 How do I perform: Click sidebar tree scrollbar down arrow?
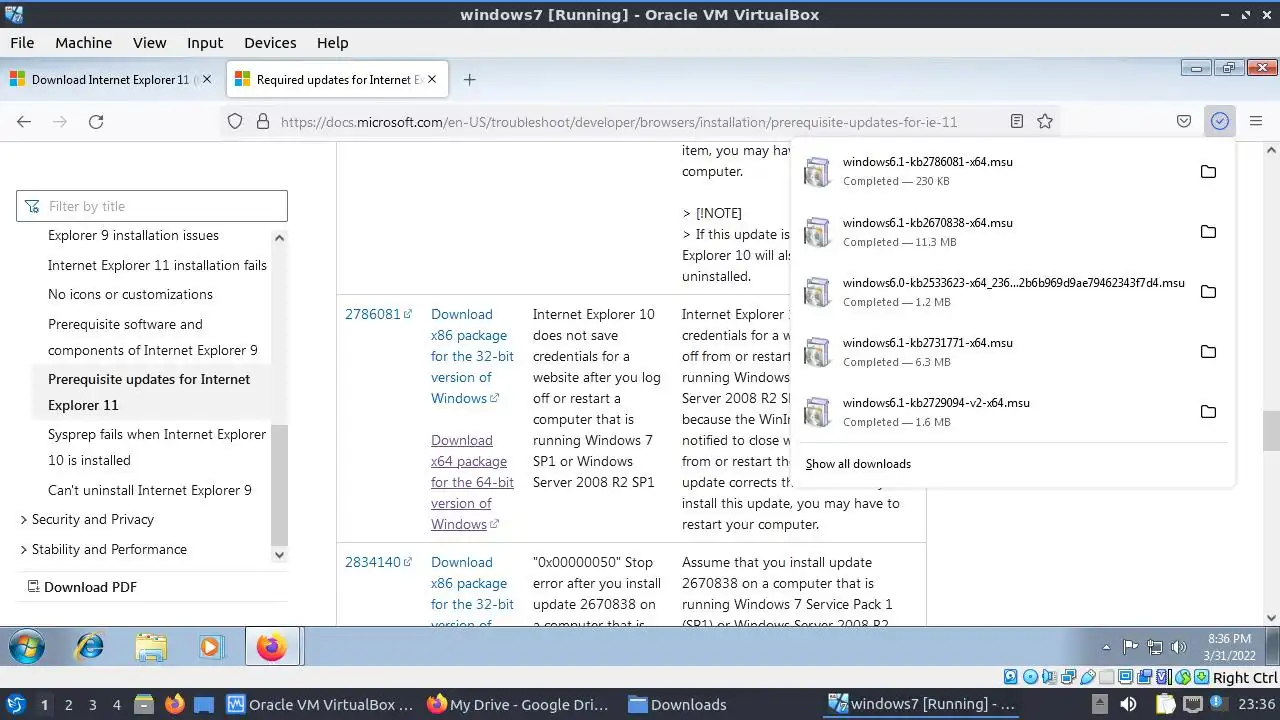coord(279,554)
